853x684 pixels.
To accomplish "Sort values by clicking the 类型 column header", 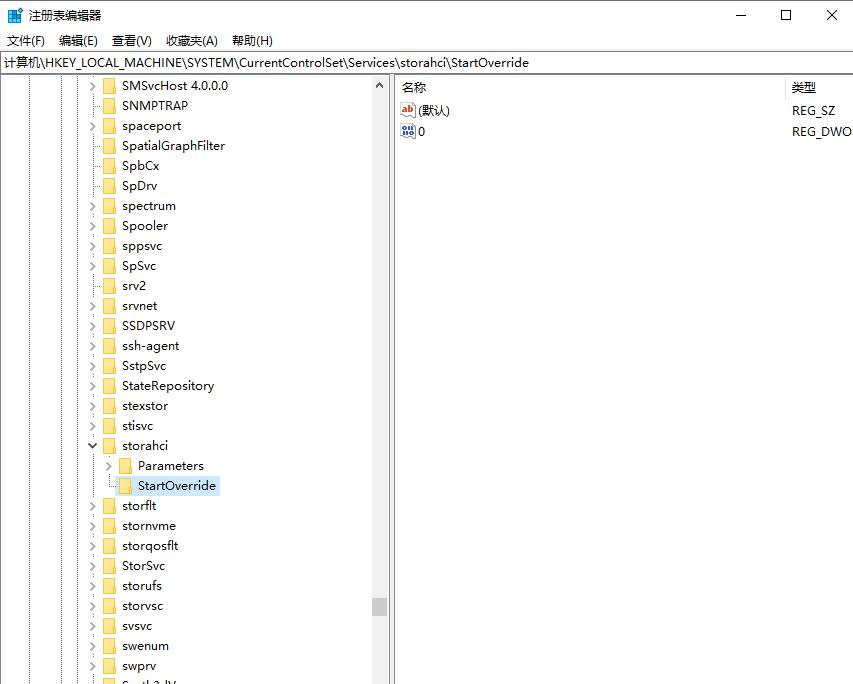I will pos(803,88).
